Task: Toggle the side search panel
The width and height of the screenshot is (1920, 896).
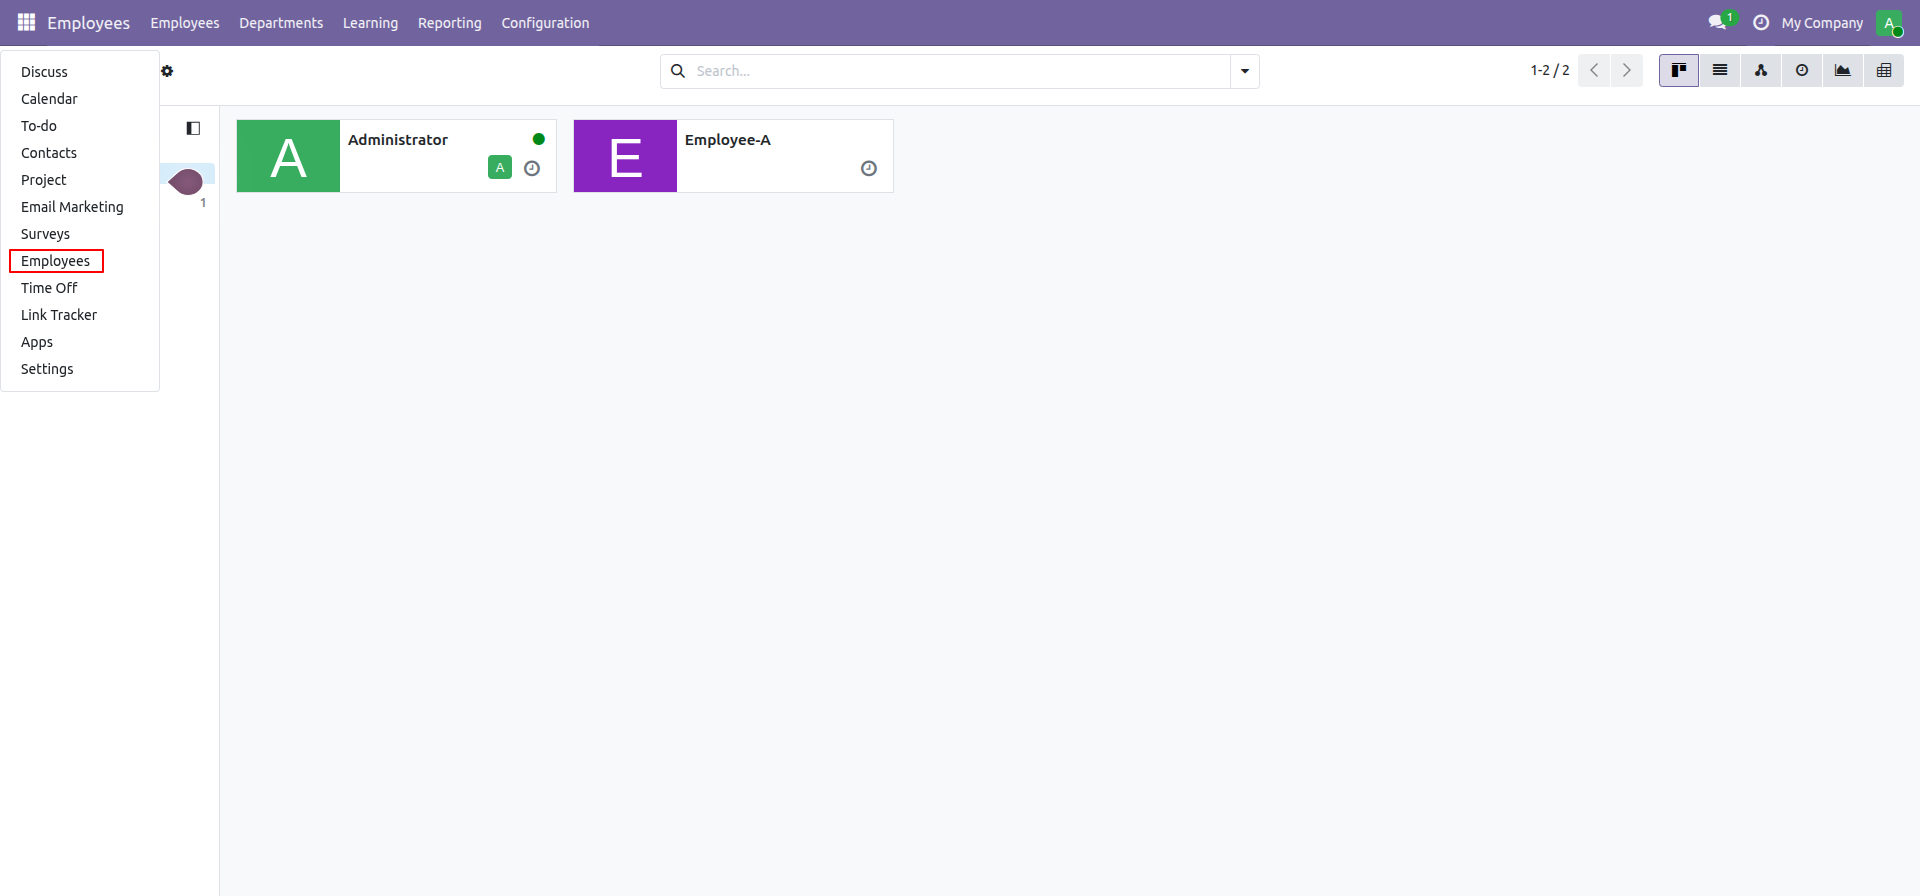Action: coord(193,128)
